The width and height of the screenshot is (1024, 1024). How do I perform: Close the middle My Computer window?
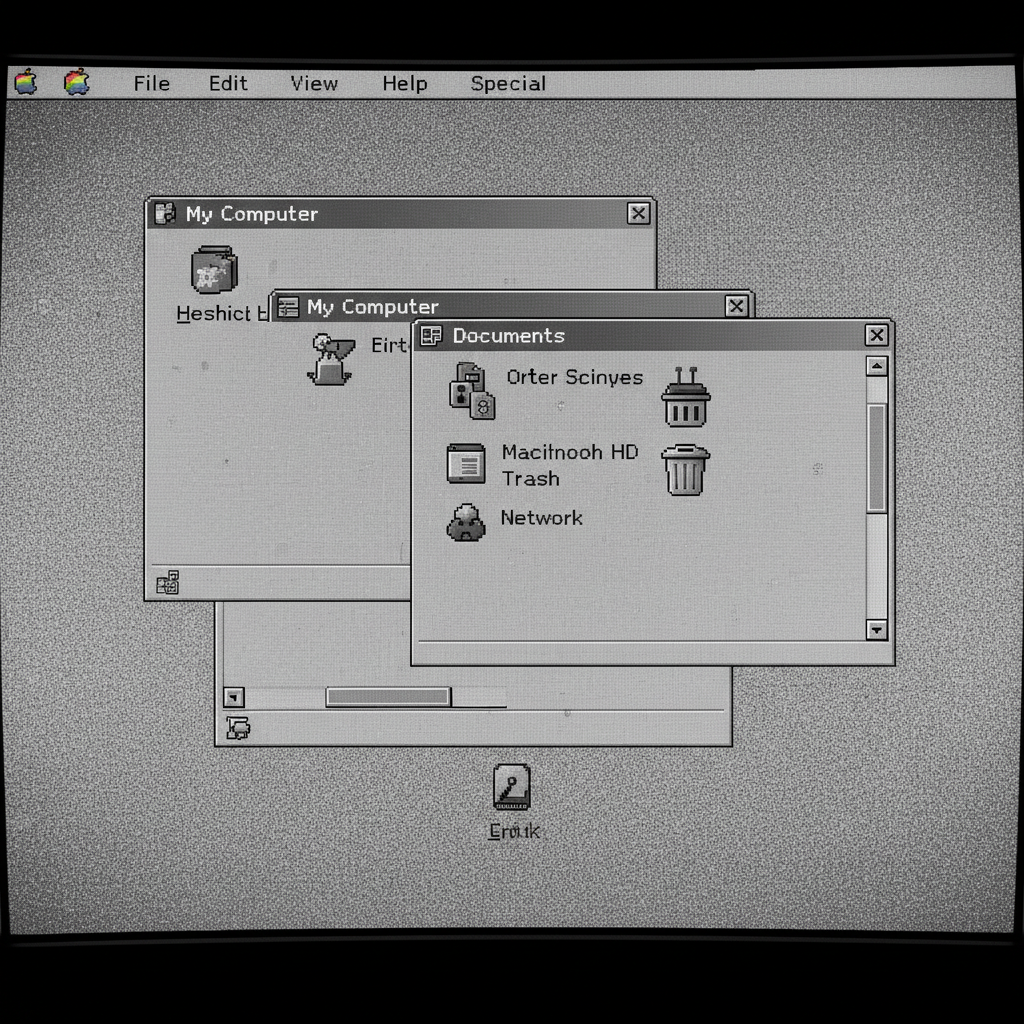(x=736, y=306)
